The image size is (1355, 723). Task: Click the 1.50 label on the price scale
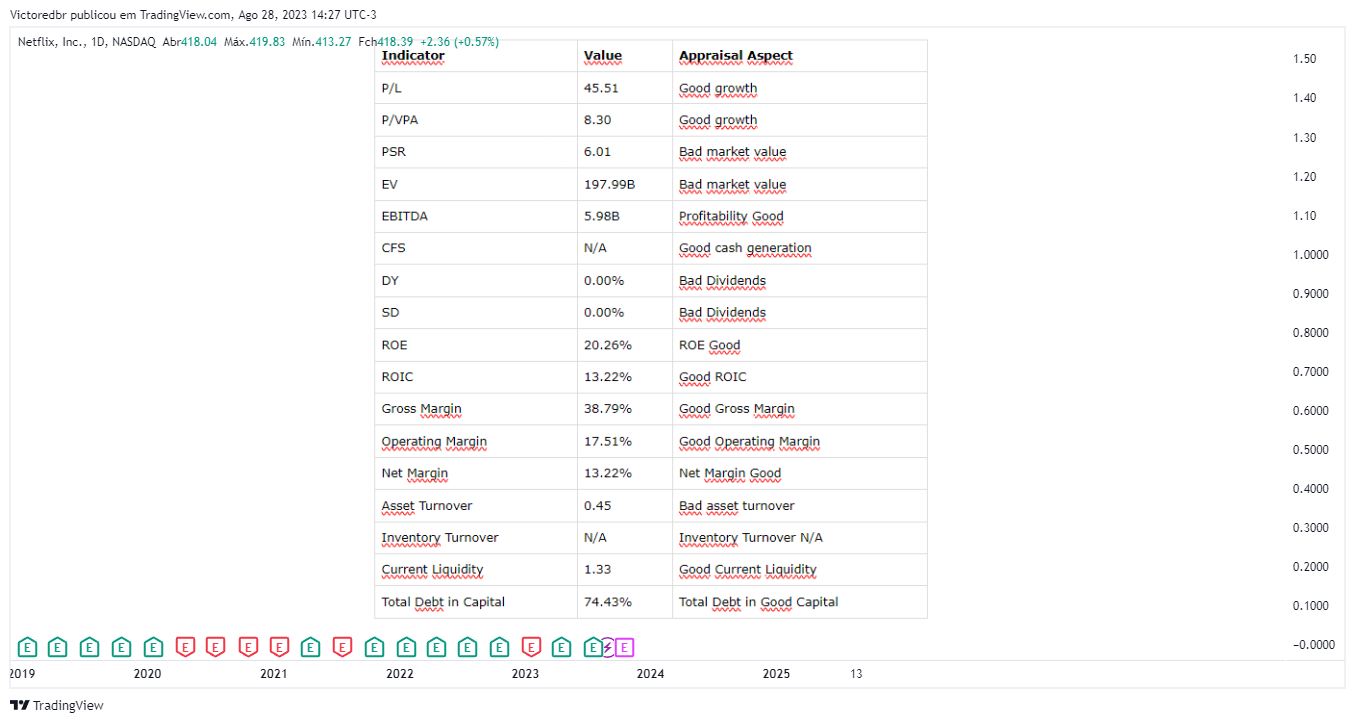(x=1304, y=59)
